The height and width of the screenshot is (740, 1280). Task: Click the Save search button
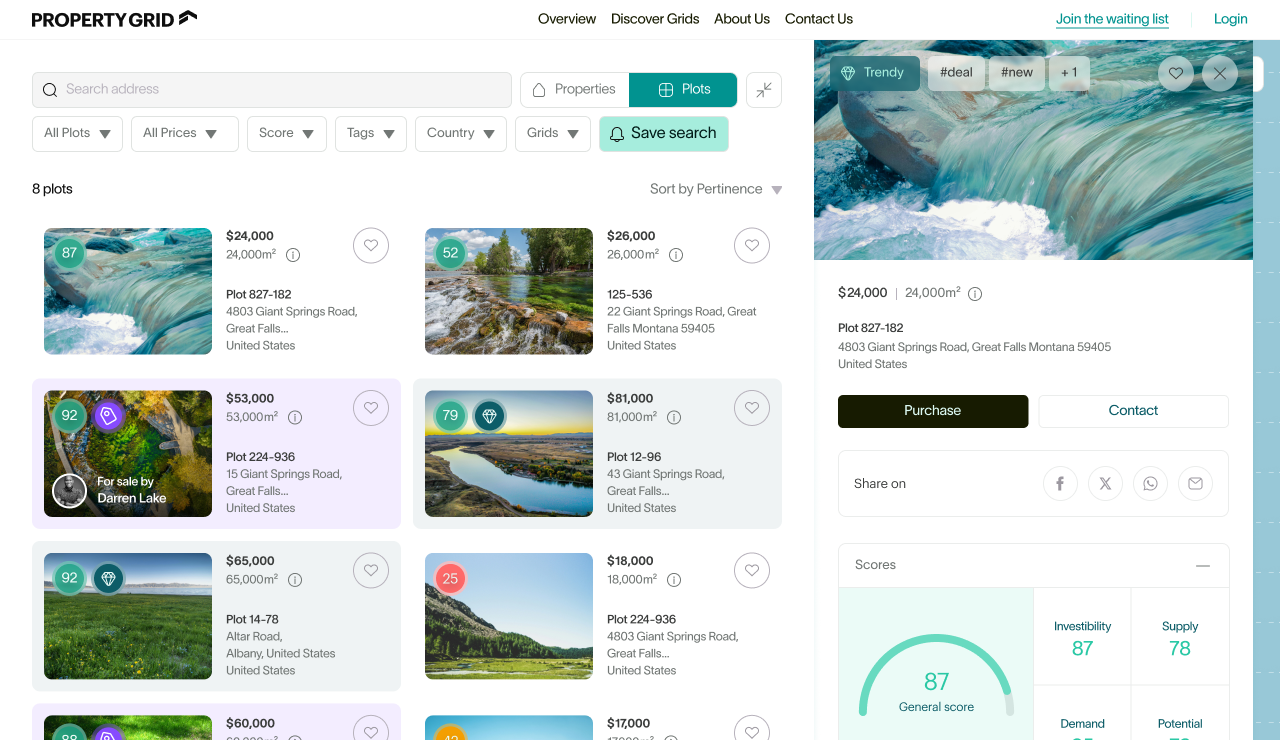(x=664, y=134)
